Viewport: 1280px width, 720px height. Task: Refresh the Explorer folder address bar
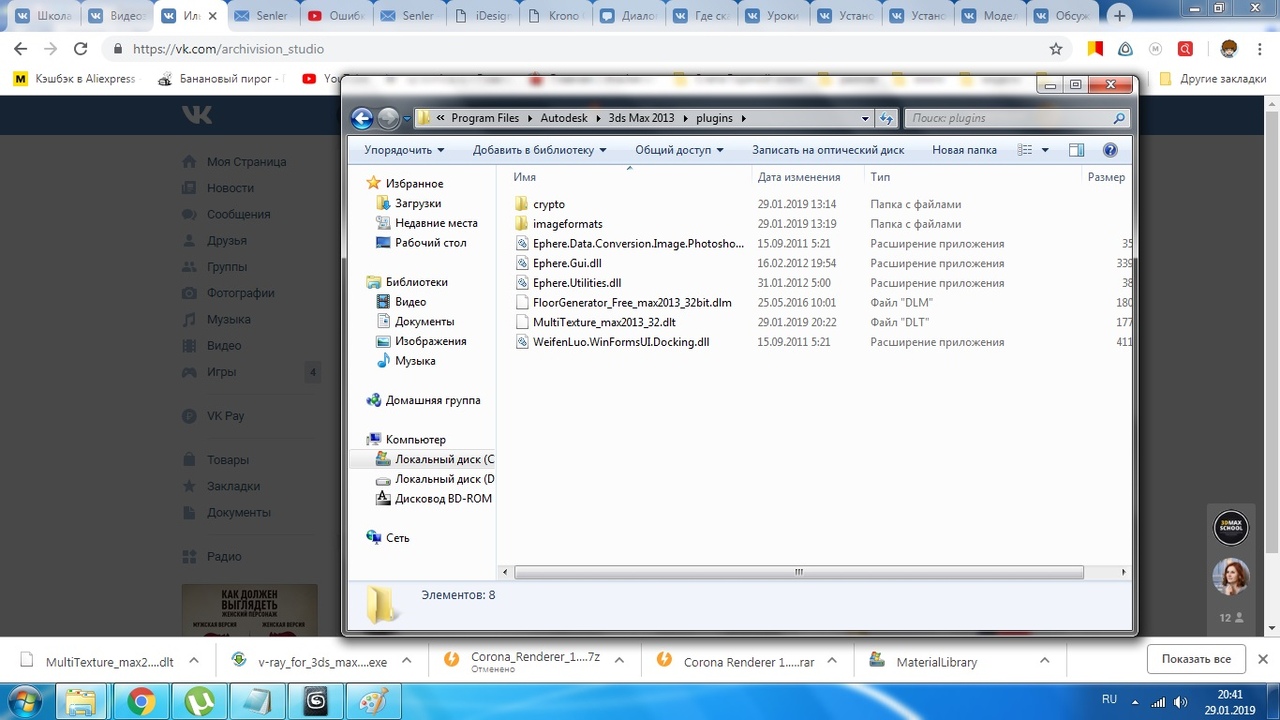[x=886, y=118]
